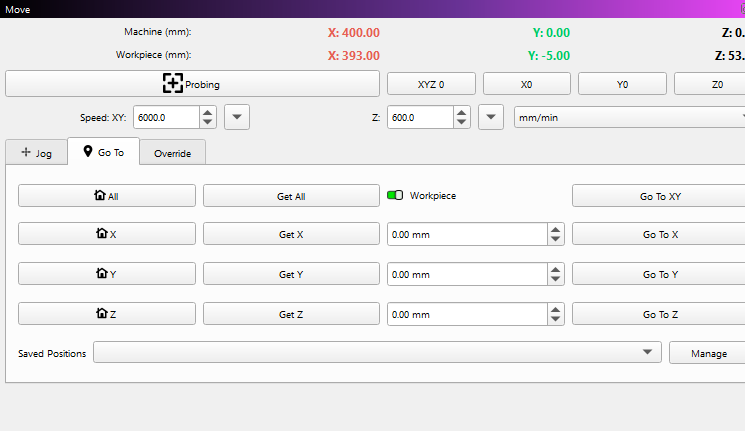Home the X axis
The height and width of the screenshot is (431, 745).
pos(107,234)
